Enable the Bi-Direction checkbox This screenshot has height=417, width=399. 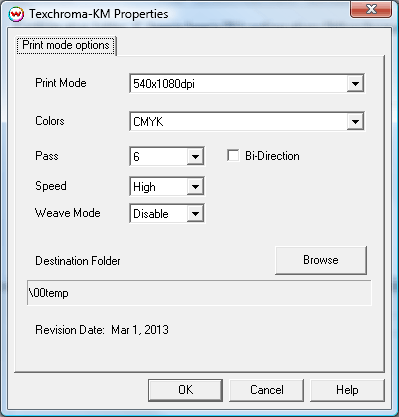[x=233, y=156]
